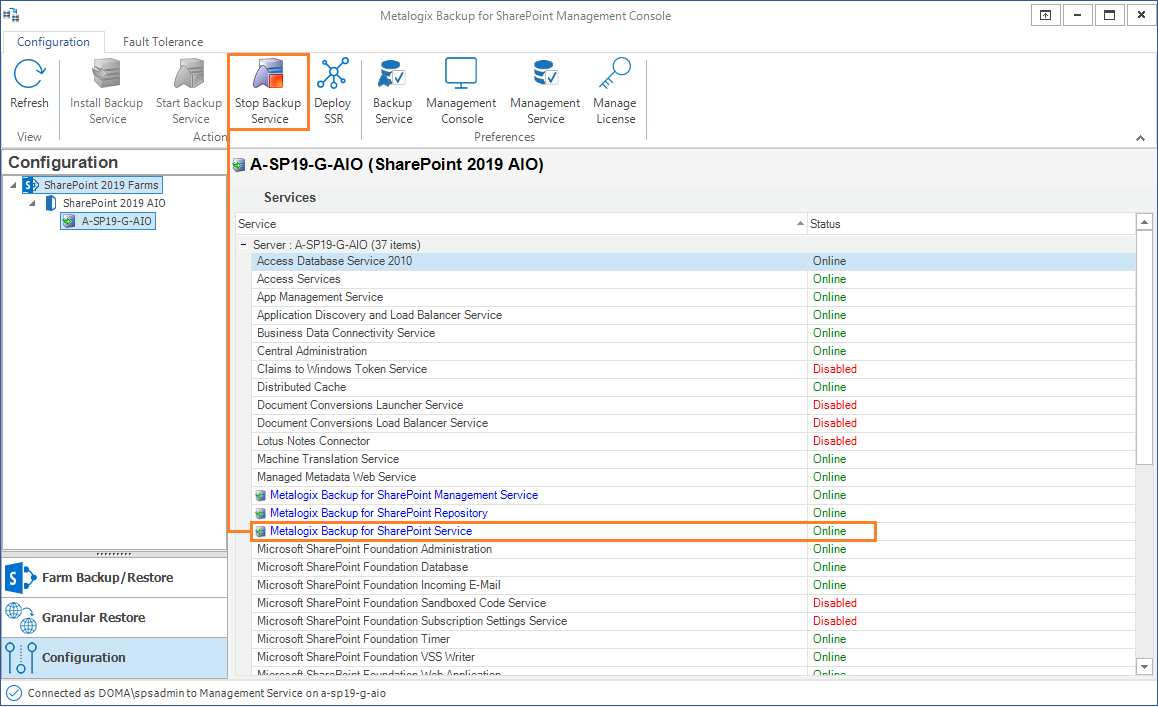Screen dimensions: 1158x707
Task: Click the server icon beside A-SP19-G-AIO heading
Action: [x=239, y=165]
